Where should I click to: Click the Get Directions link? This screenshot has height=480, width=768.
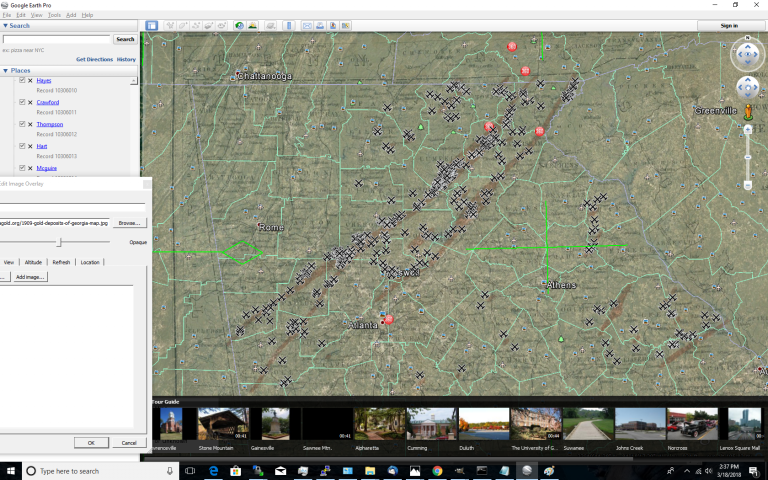(94, 59)
